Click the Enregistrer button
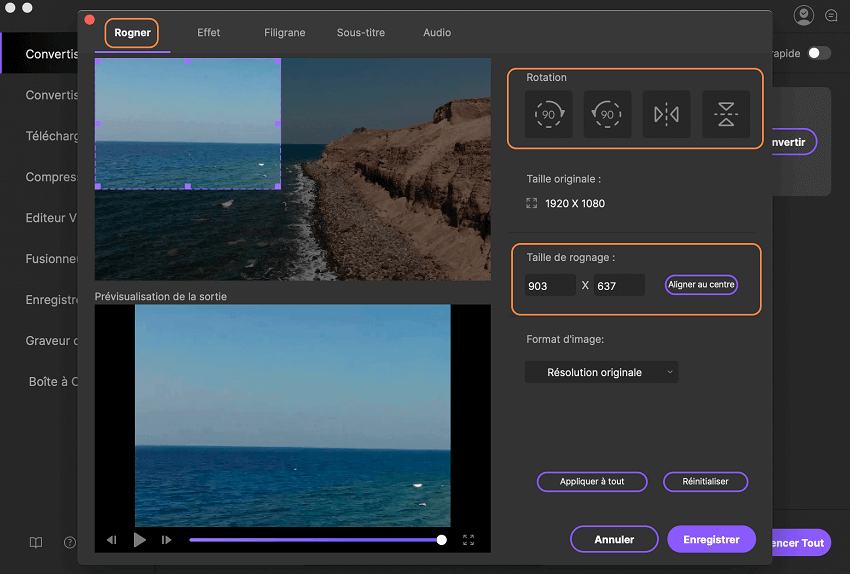Viewport: 850px width, 574px height. (x=711, y=539)
